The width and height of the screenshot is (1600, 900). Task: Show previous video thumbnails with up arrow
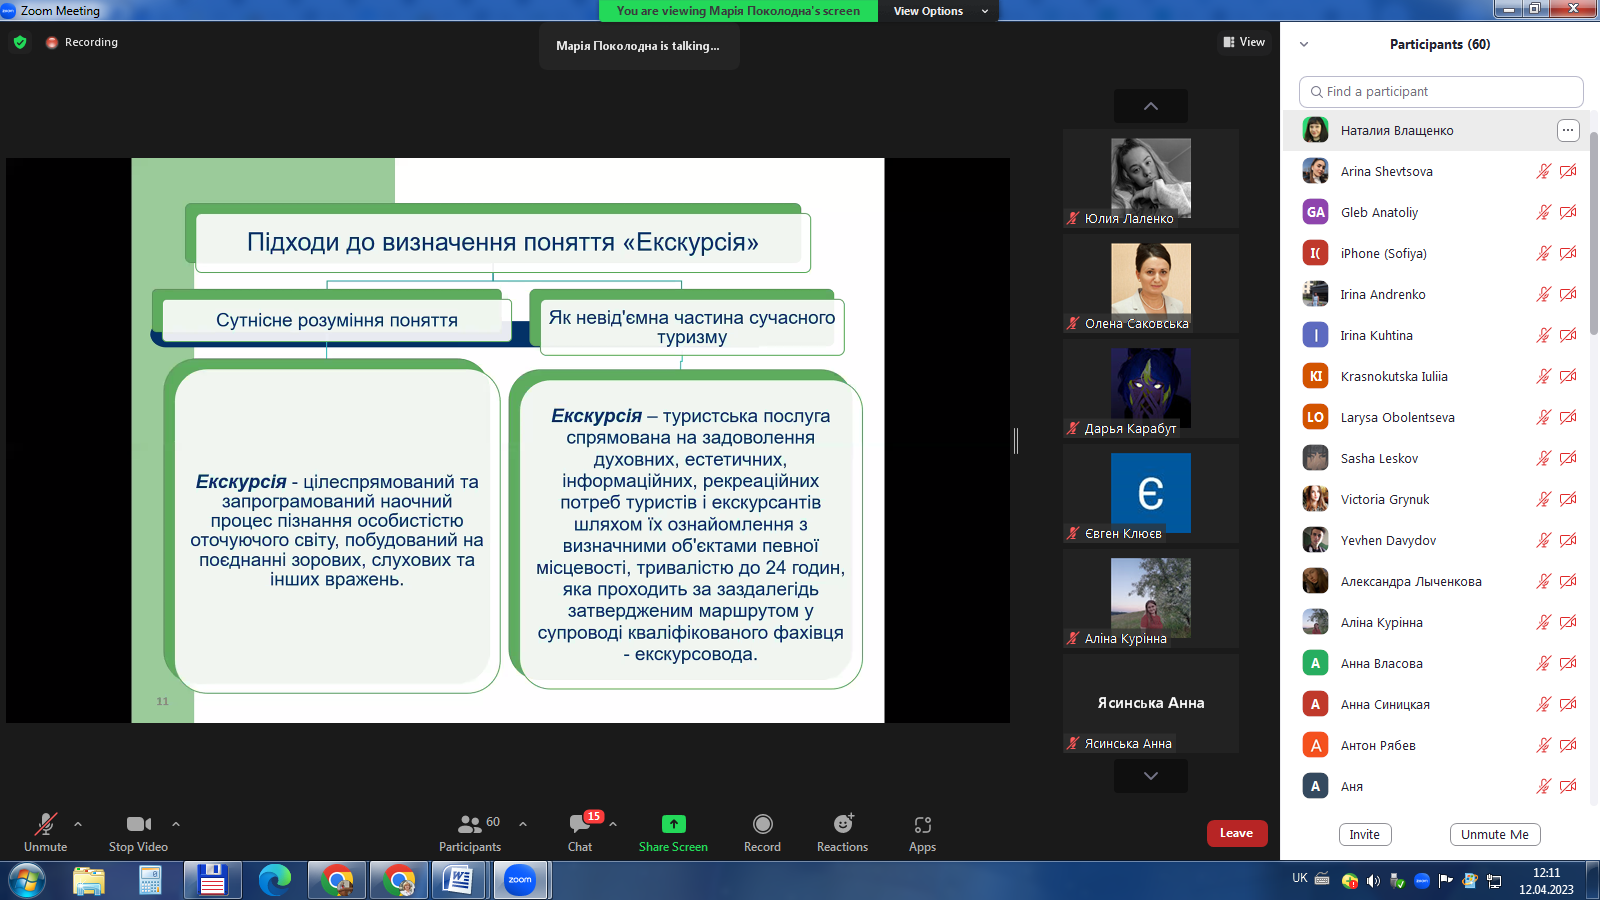coord(1151,106)
